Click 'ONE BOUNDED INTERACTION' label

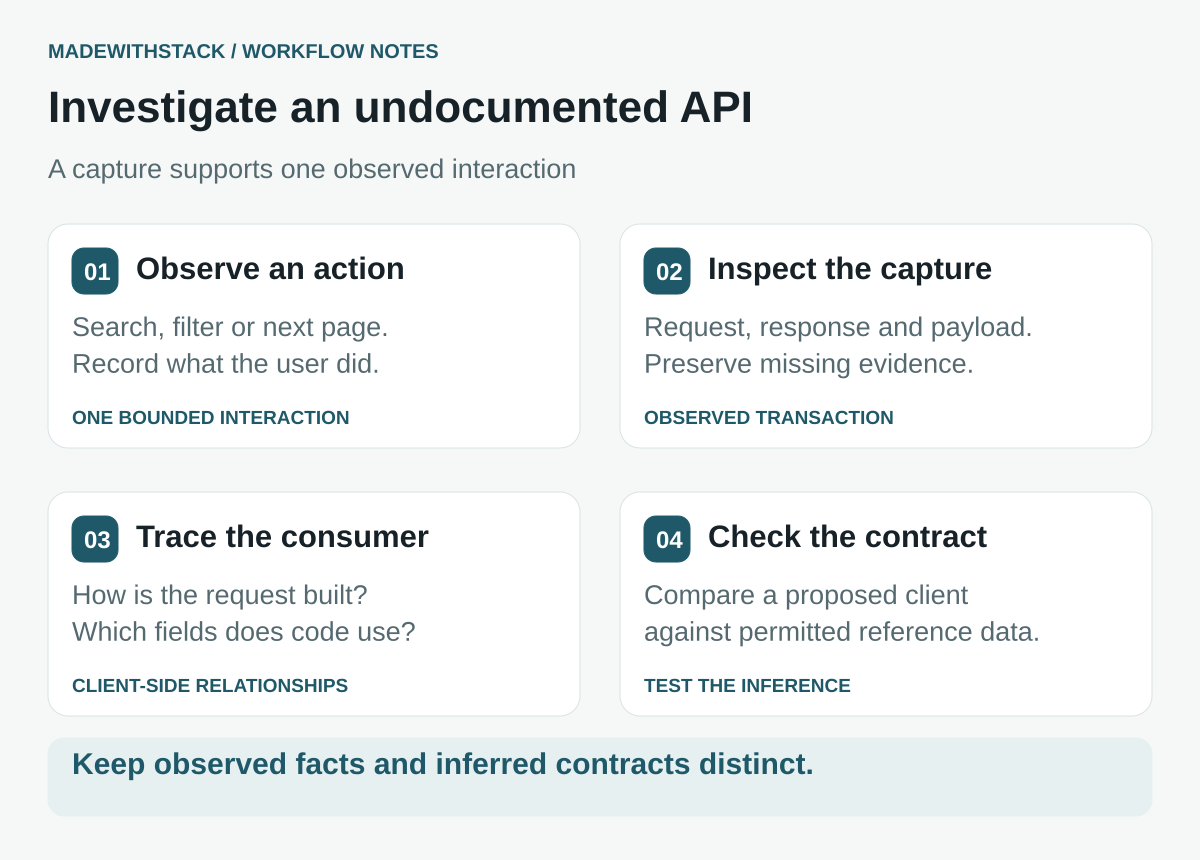(211, 418)
